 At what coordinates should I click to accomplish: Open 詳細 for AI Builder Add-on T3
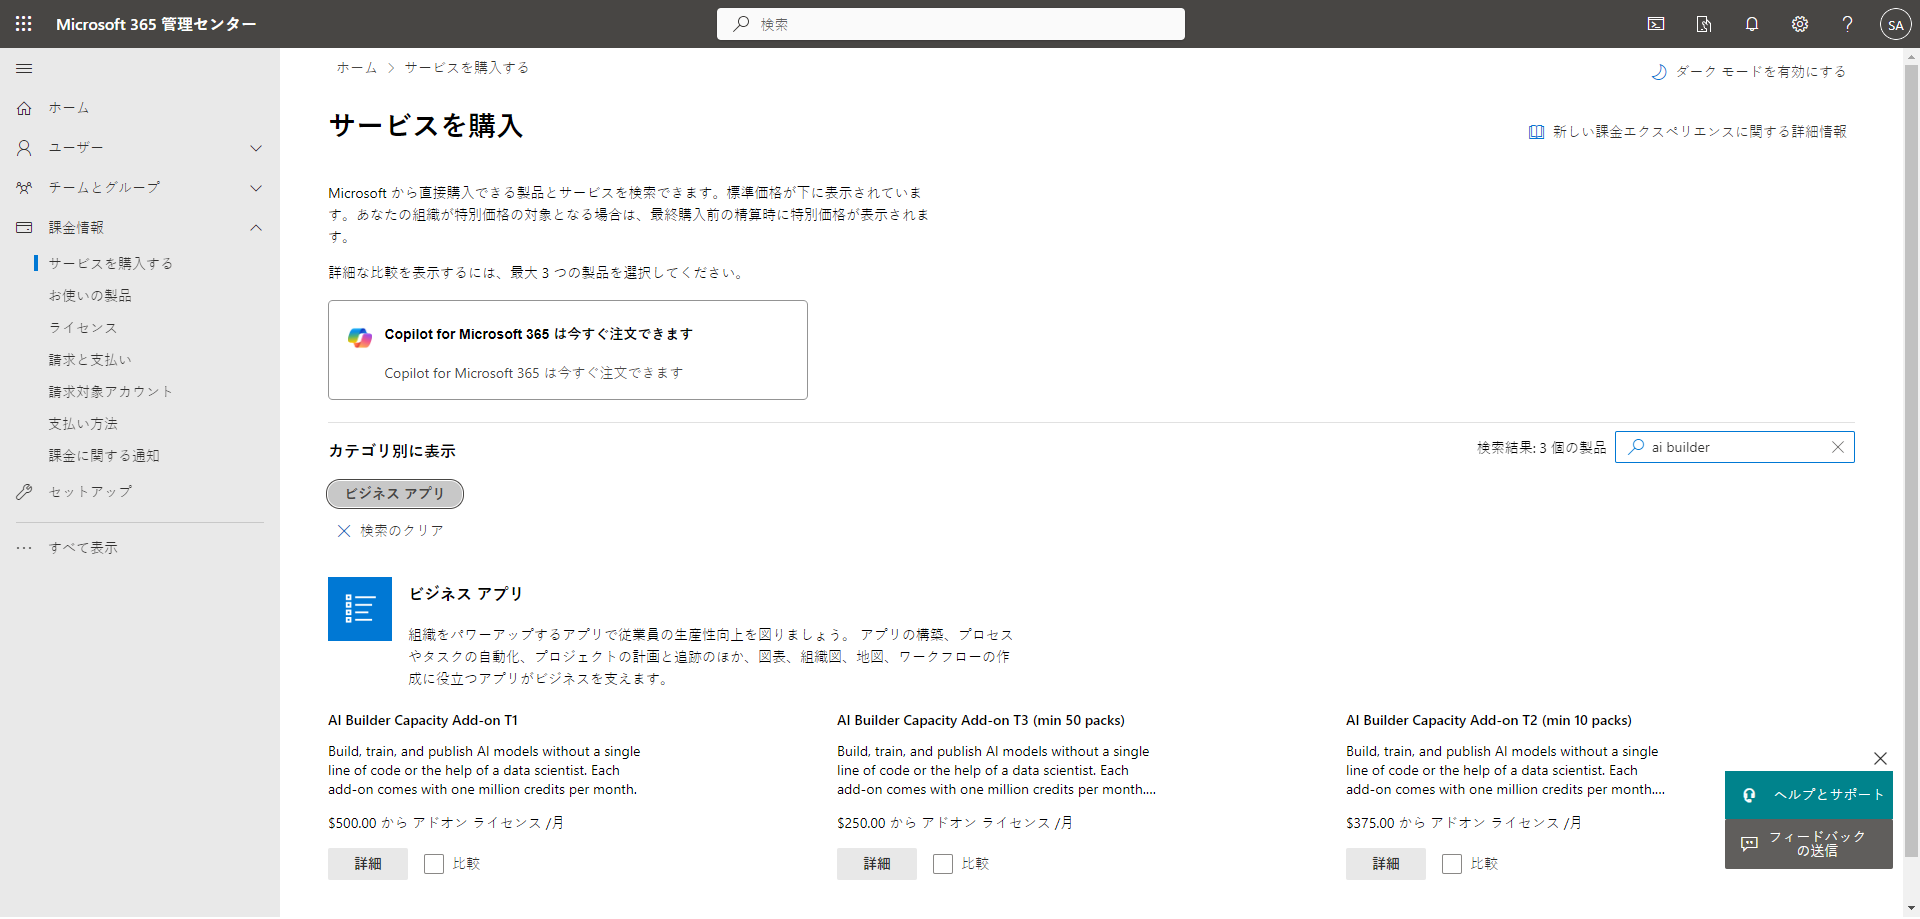pos(877,864)
